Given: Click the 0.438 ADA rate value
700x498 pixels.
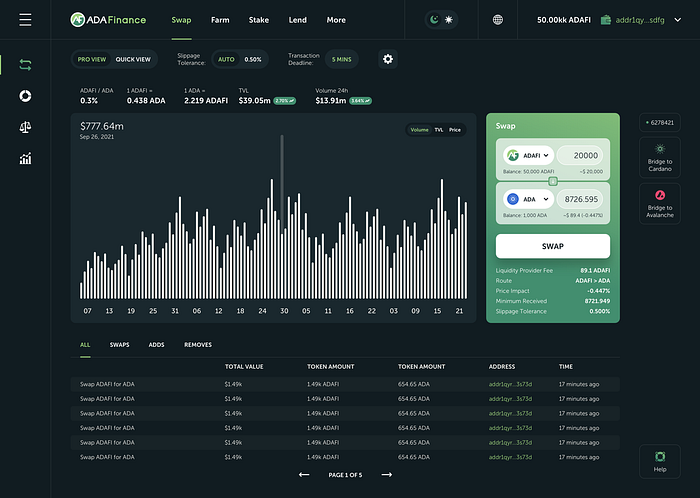Looking at the screenshot, I should 146,101.
